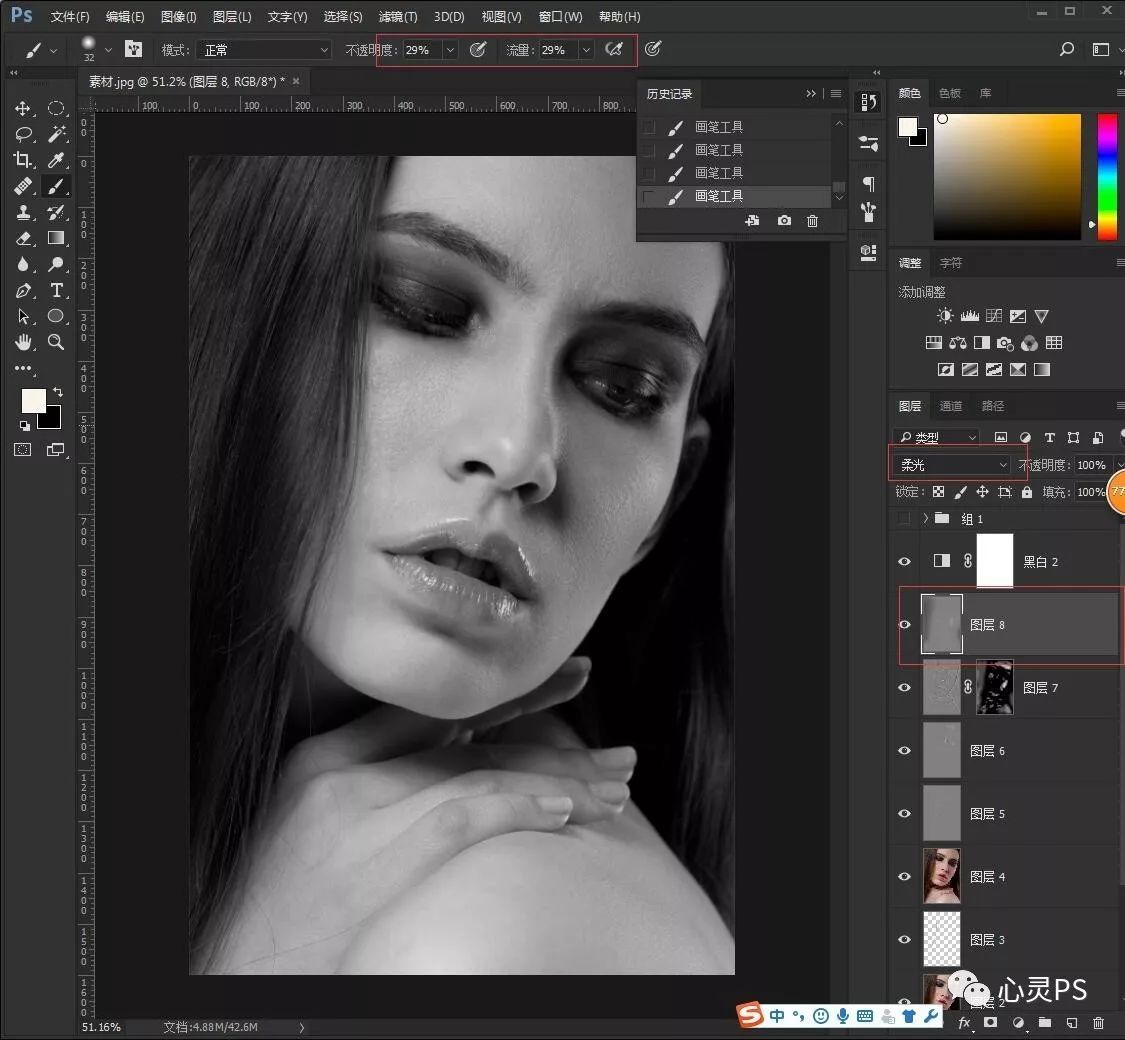1125x1040 pixels.
Task: Add a Black & White adjustment
Action: 982,343
